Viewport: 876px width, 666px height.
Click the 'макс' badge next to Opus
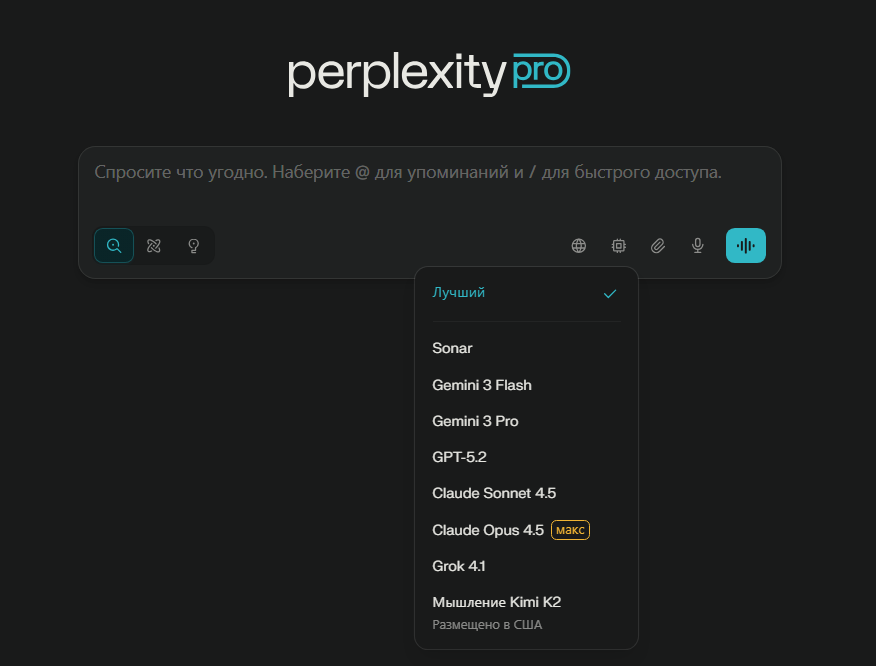coord(570,530)
